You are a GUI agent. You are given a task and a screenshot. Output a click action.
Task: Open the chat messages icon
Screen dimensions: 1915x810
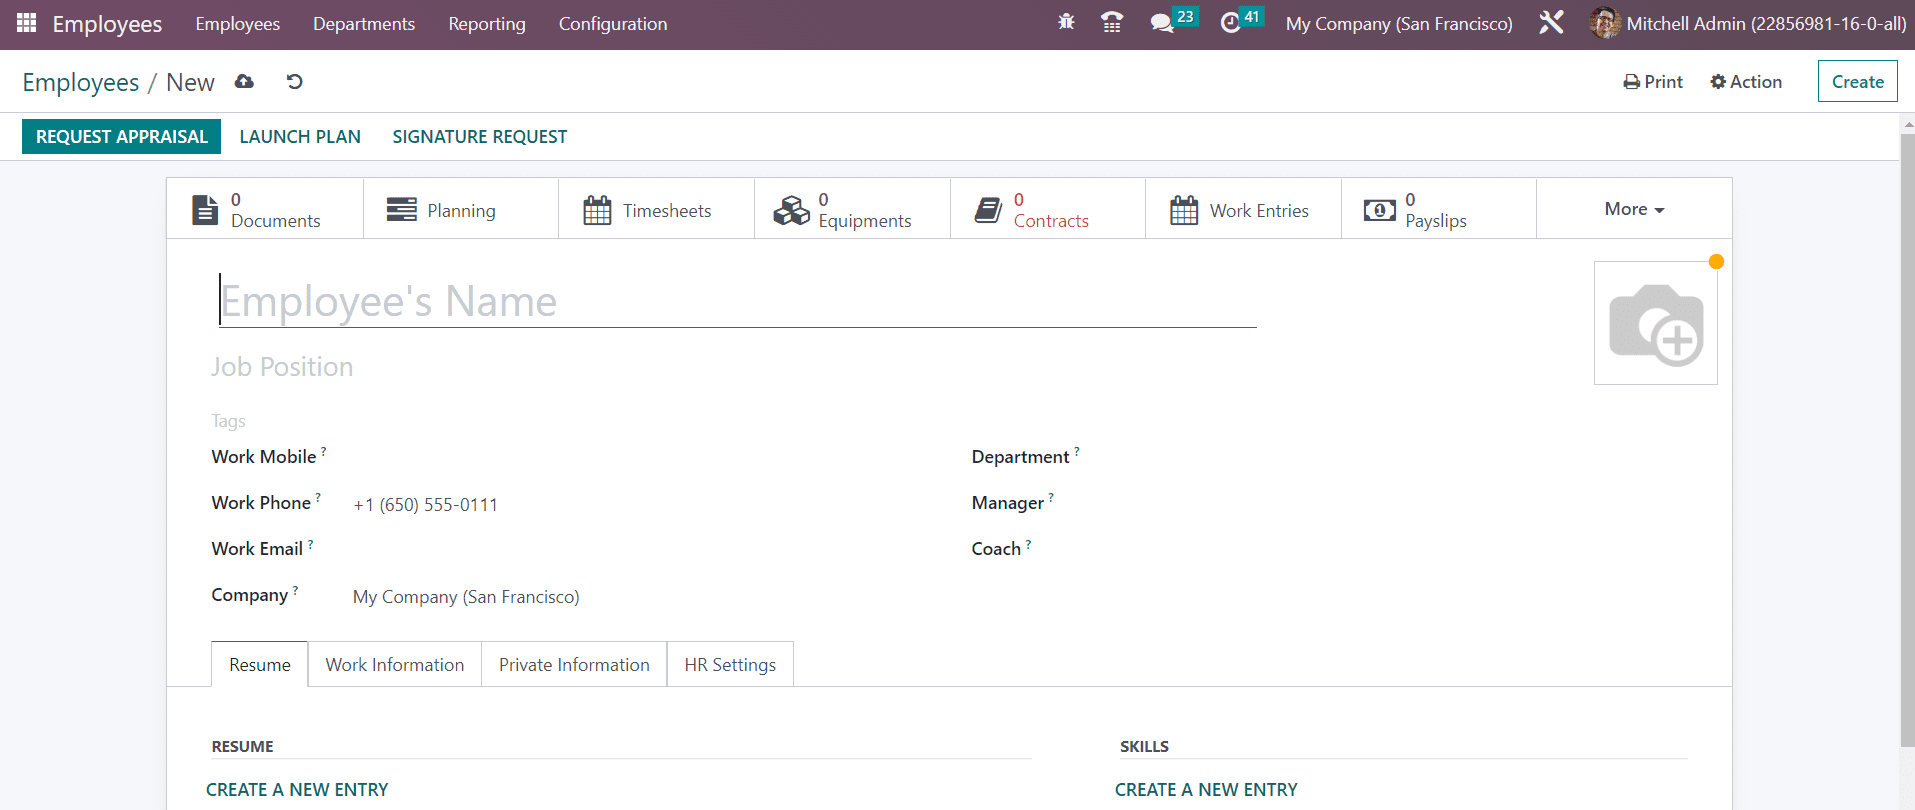(1161, 23)
